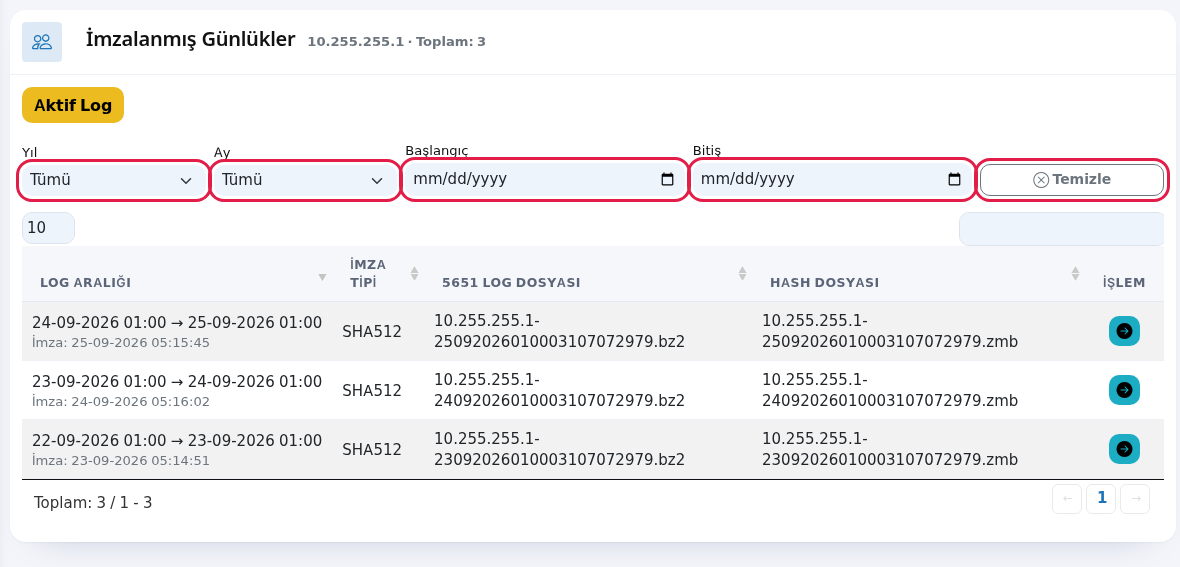1180x567 pixels.
Task: Click SHA512 in the 25-09-2026 signature row
Action: (x=372, y=332)
